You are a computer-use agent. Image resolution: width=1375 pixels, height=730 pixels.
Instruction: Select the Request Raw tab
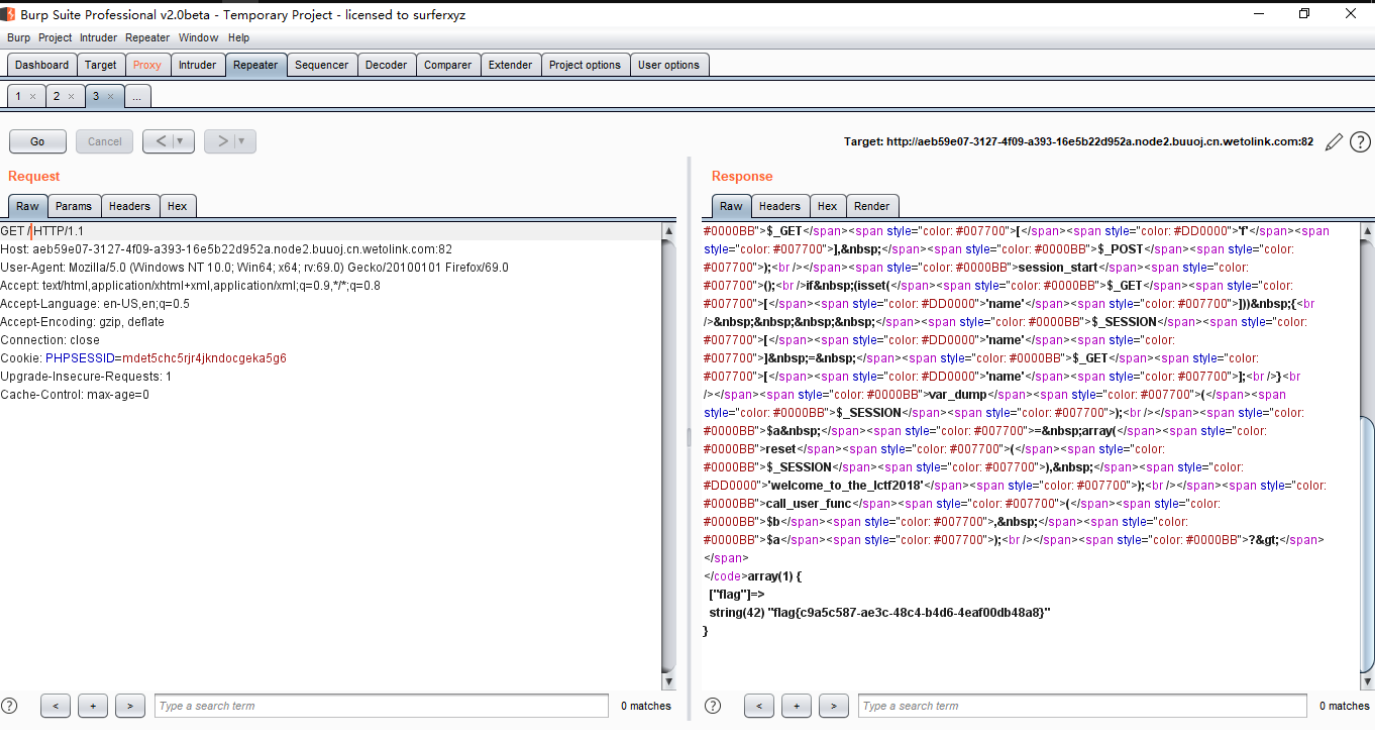[28, 206]
